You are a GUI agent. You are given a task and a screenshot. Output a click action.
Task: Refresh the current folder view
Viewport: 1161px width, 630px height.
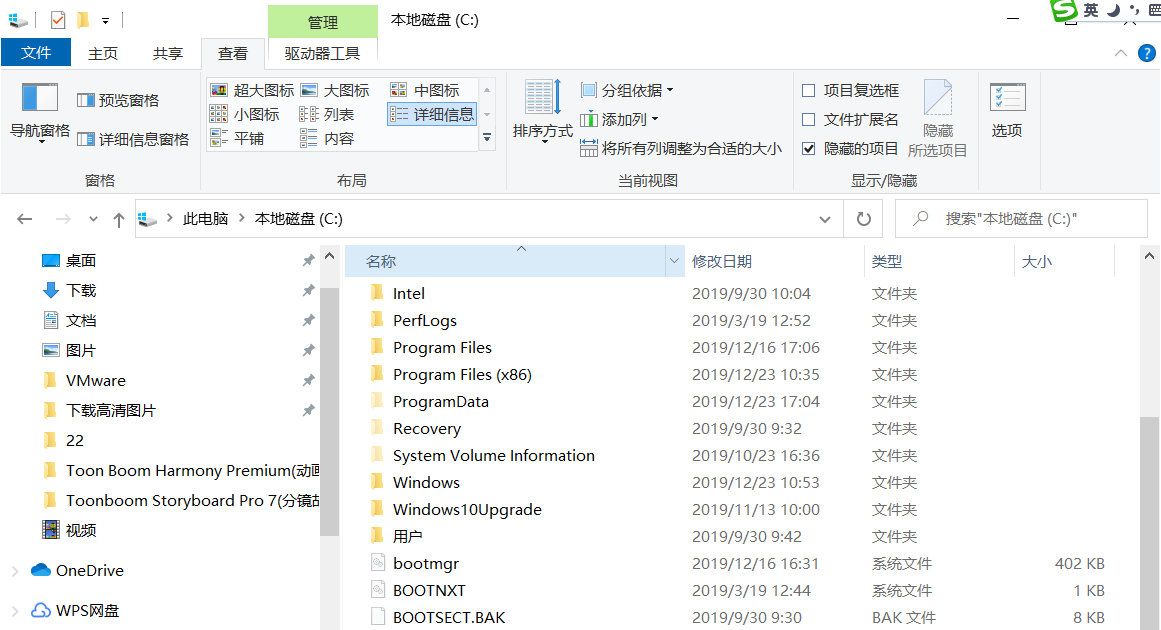point(863,218)
